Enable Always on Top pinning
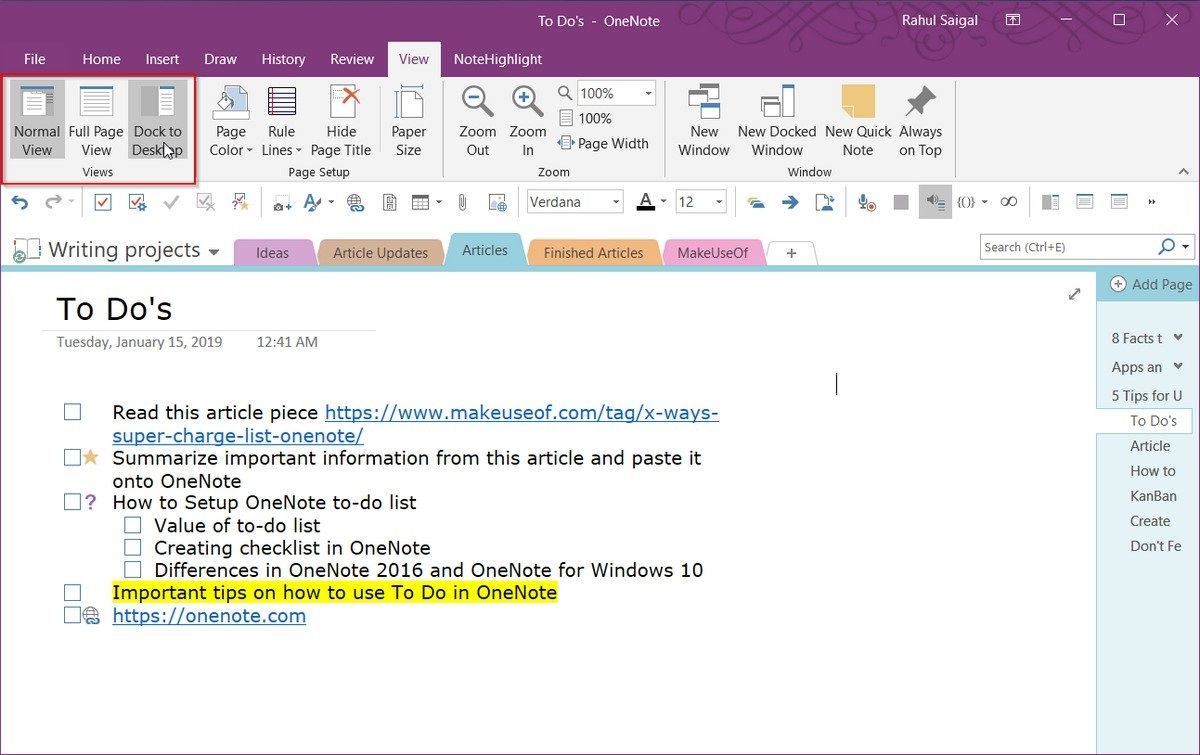 click(x=920, y=118)
